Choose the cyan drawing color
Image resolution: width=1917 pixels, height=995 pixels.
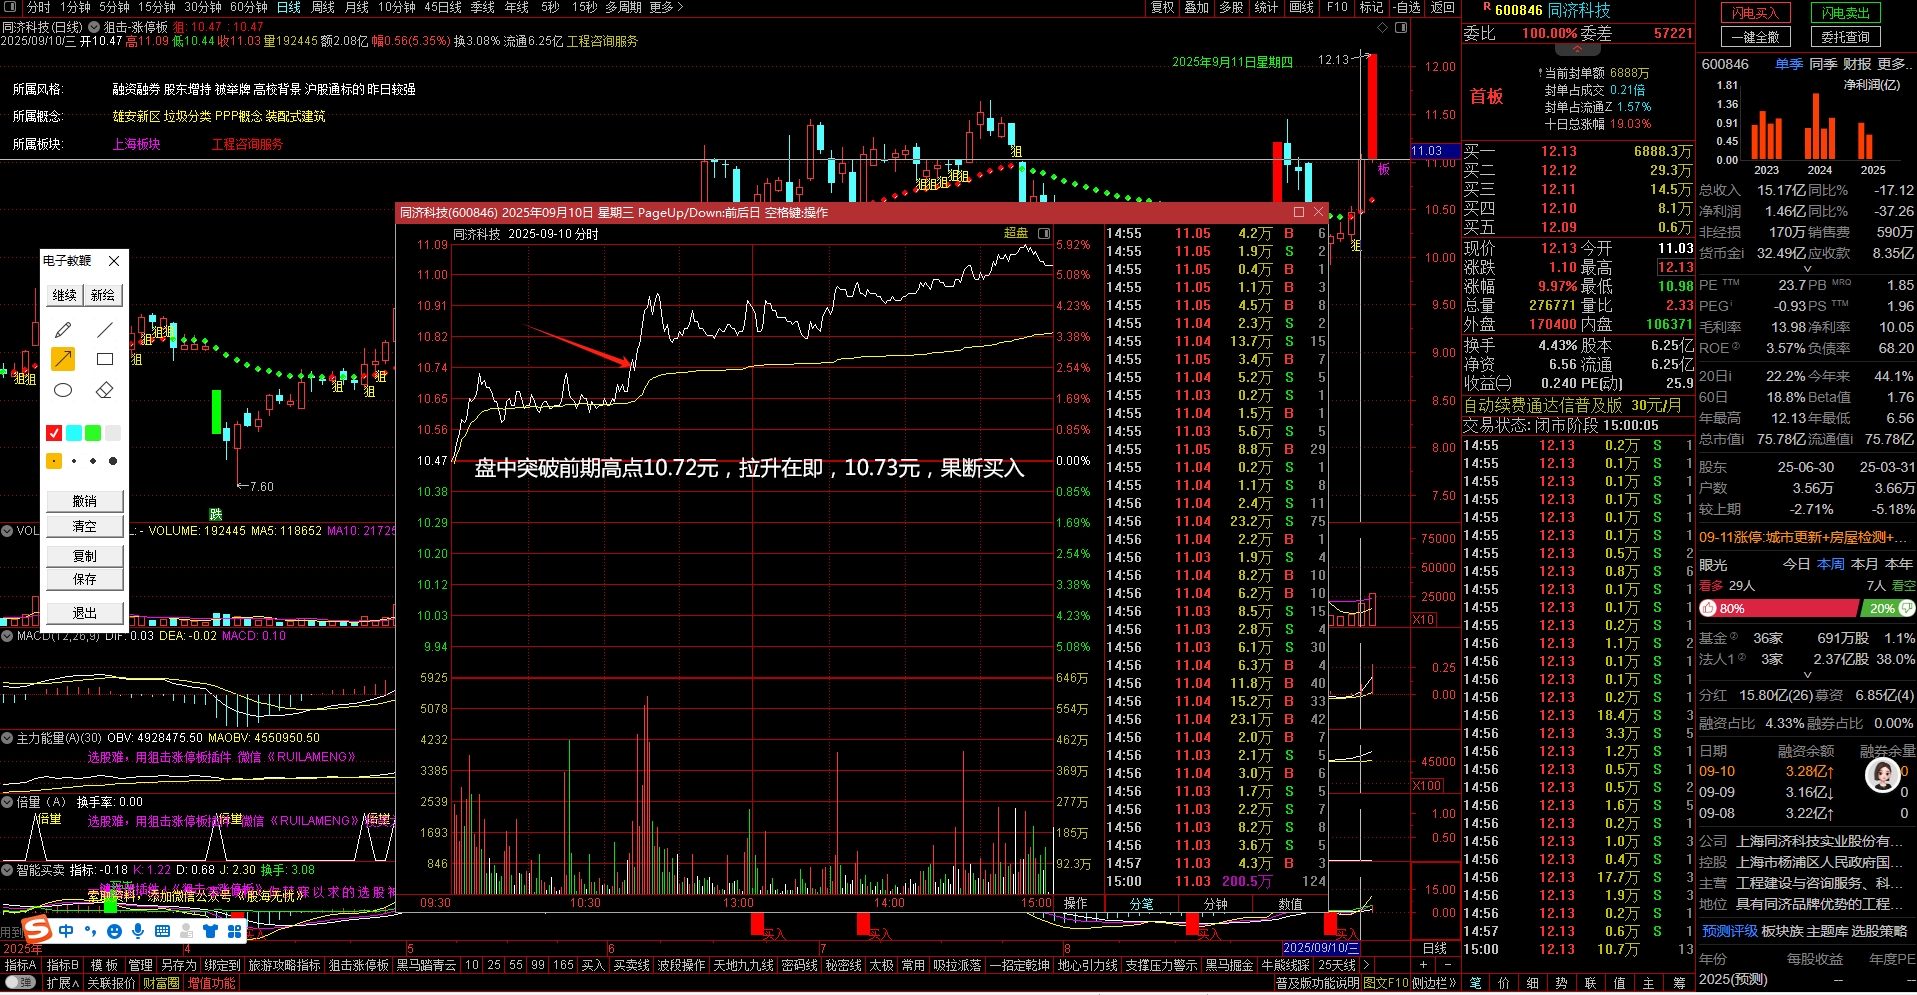(x=73, y=433)
